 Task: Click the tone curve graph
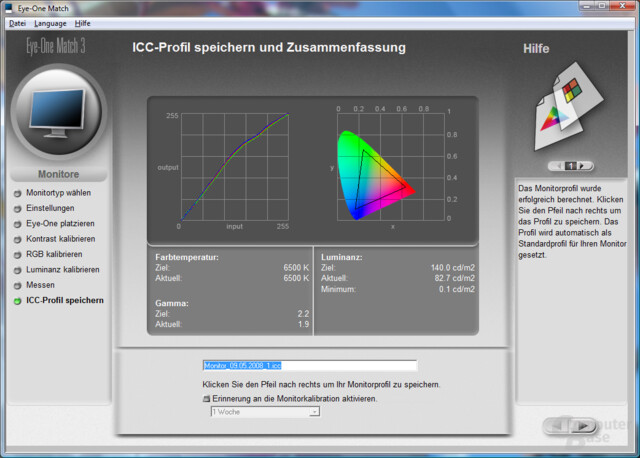tap(235, 167)
